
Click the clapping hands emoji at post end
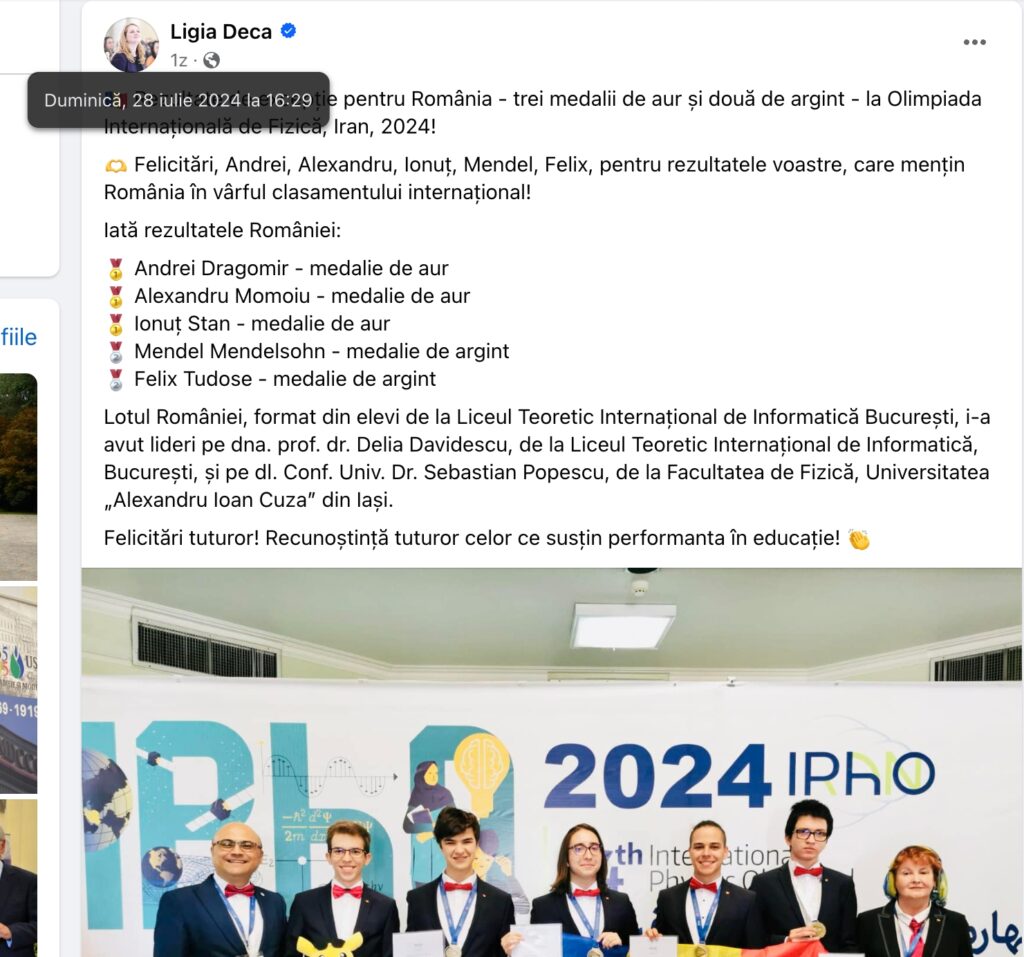(x=859, y=539)
